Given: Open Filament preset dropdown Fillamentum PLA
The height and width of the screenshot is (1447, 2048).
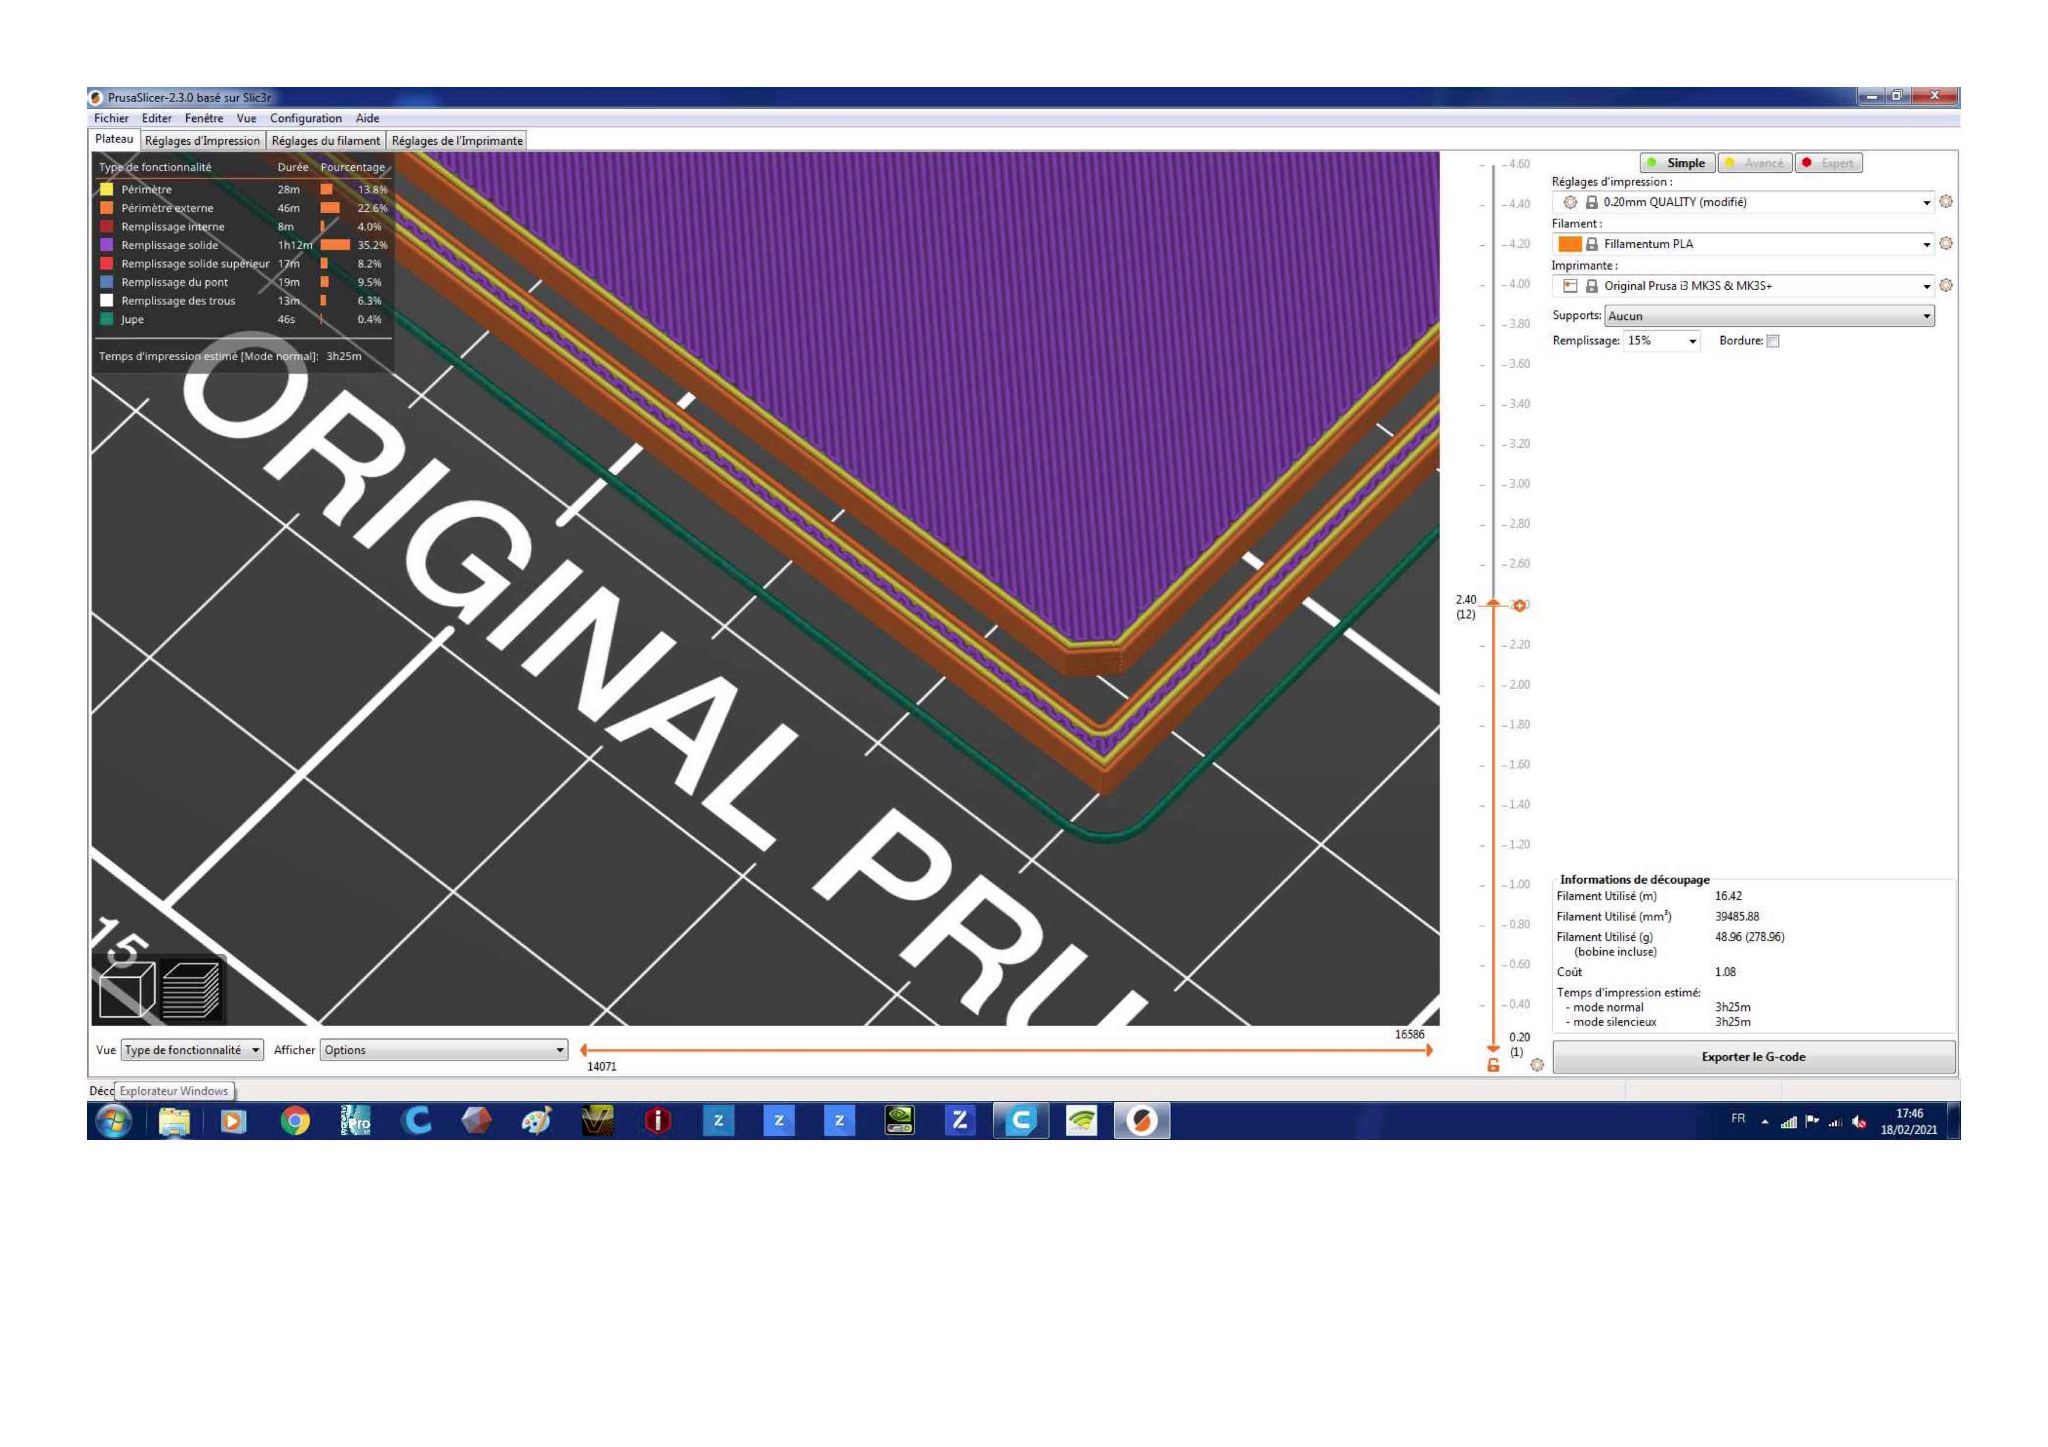Looking at the screenshot, I should (1744, 244).
